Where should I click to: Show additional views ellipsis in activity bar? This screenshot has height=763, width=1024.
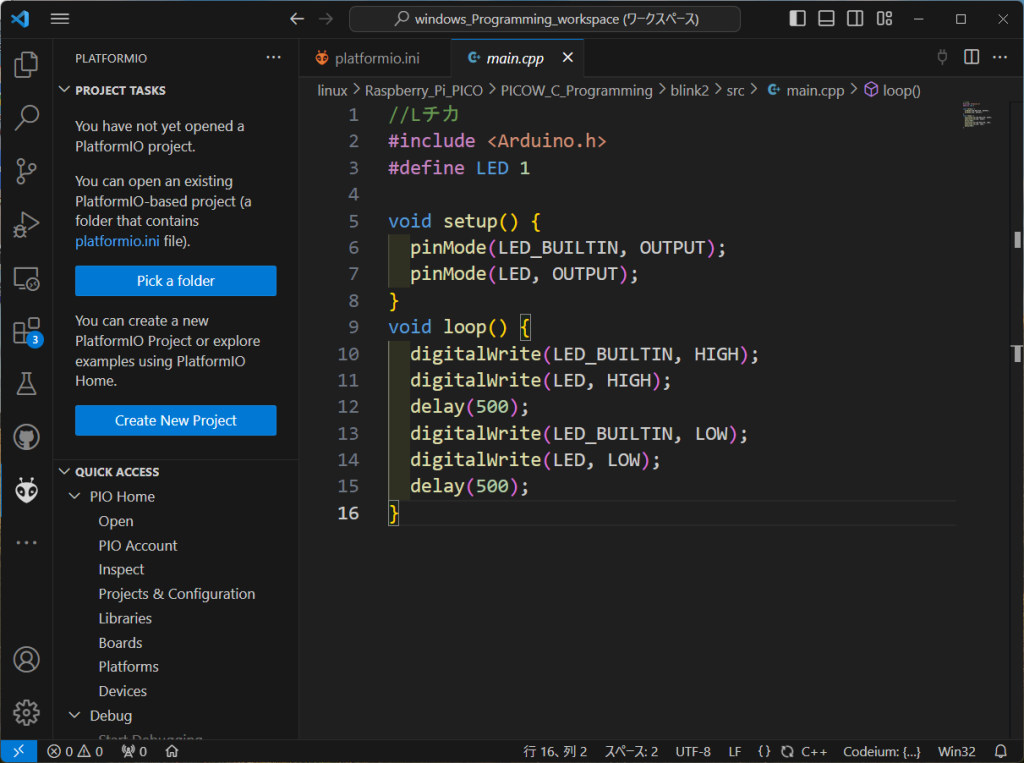point(26,543)
